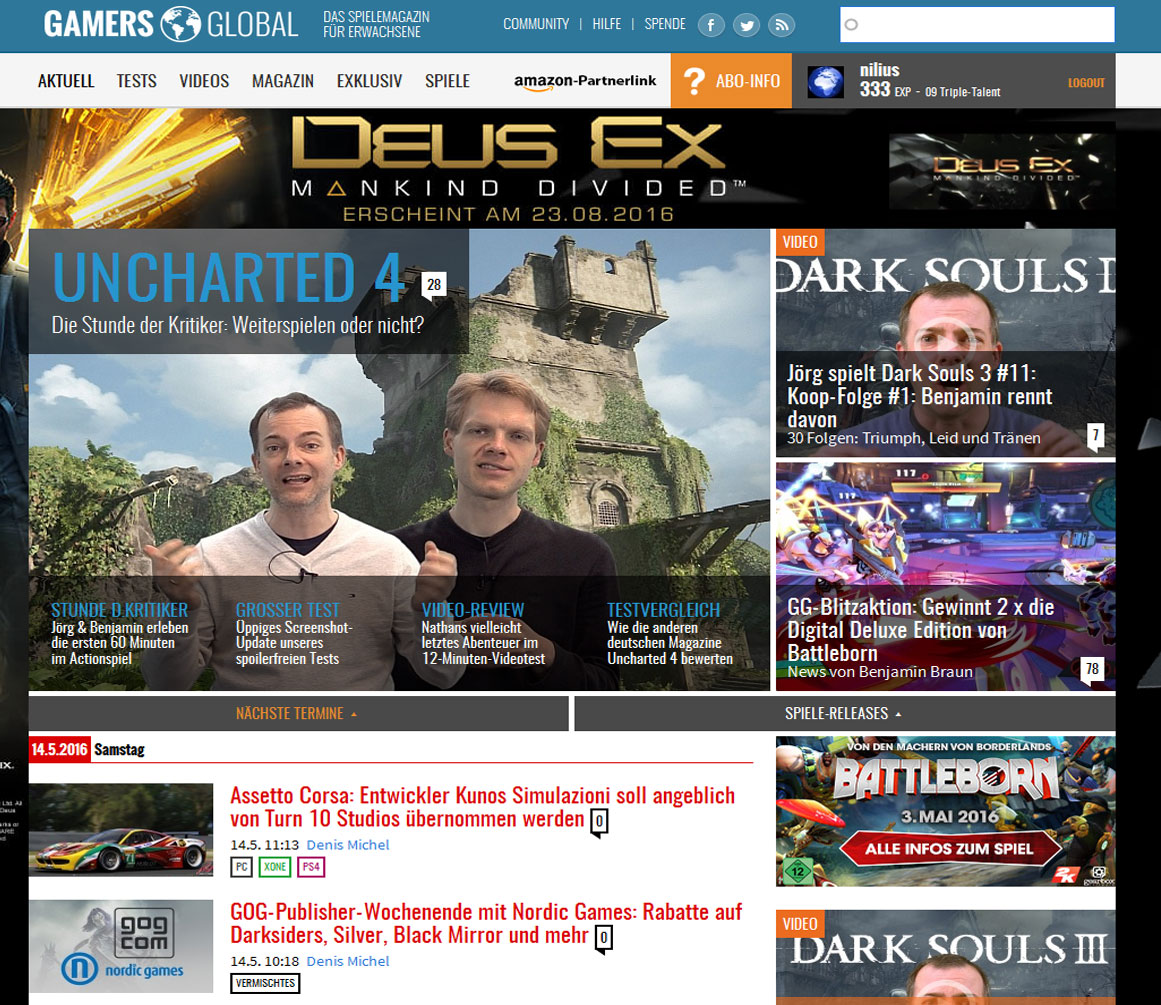The width and height of the screenshot is (1161, 1005).
Task: Open the SPENDE link
Action: point(665,24)
